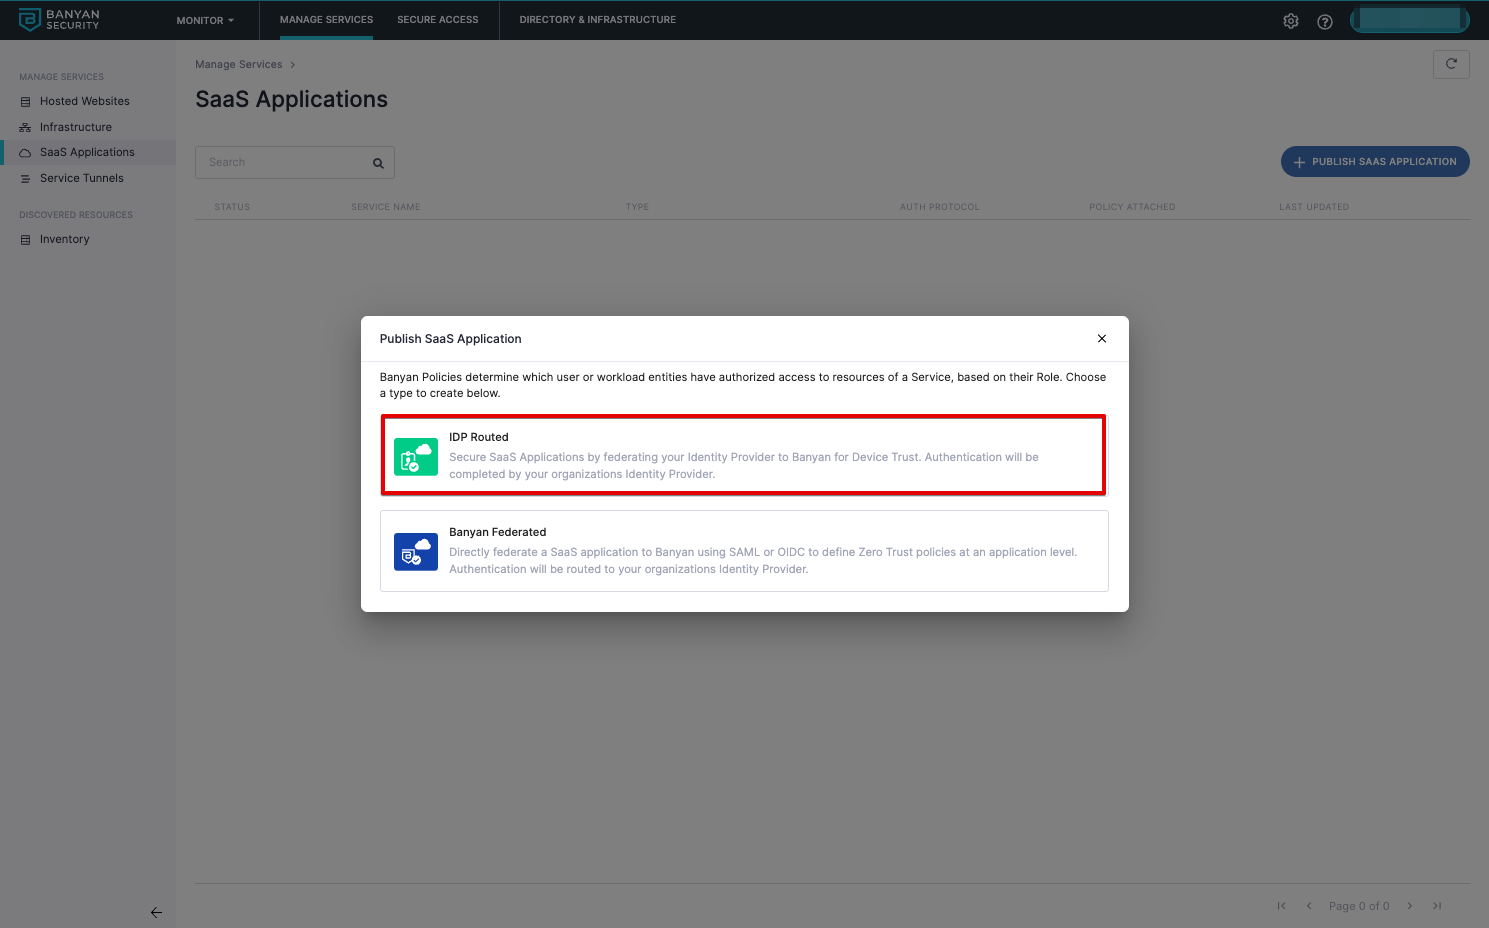The width and height of the screenshot is (1489, 928).
Task: Open the user account dropdown
Action: click(1409, 20)
